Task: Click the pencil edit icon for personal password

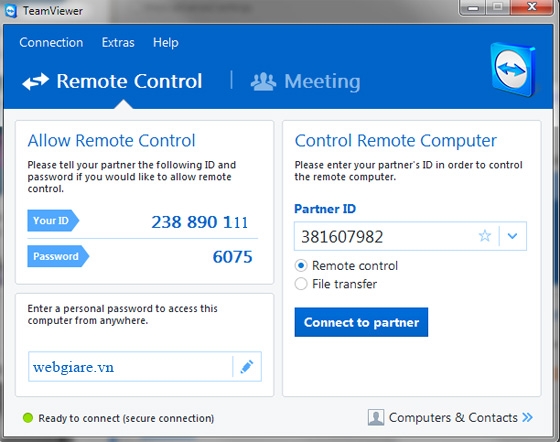Action: click(x=247, y=367)
